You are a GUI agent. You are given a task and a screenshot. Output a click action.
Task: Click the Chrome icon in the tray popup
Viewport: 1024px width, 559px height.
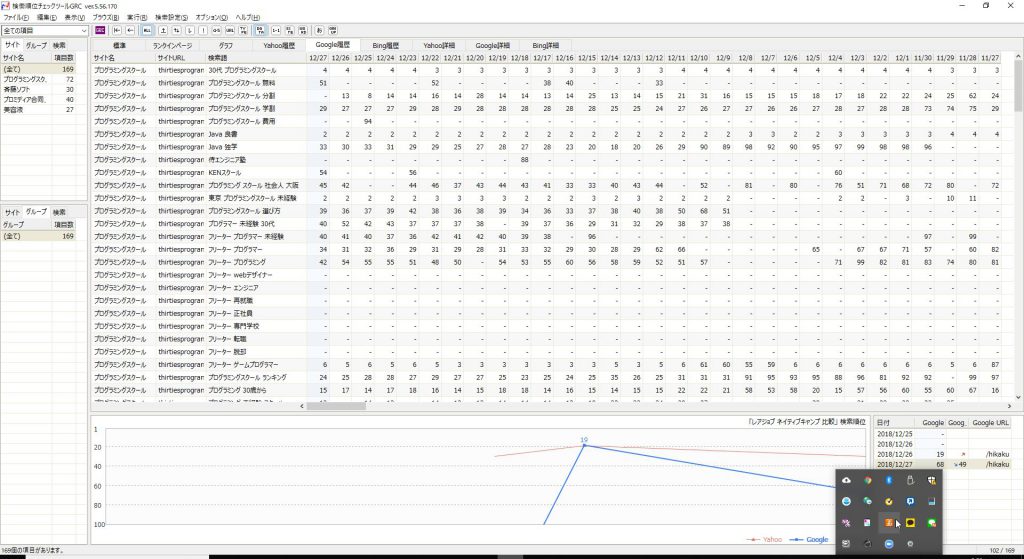coord(868,481)
